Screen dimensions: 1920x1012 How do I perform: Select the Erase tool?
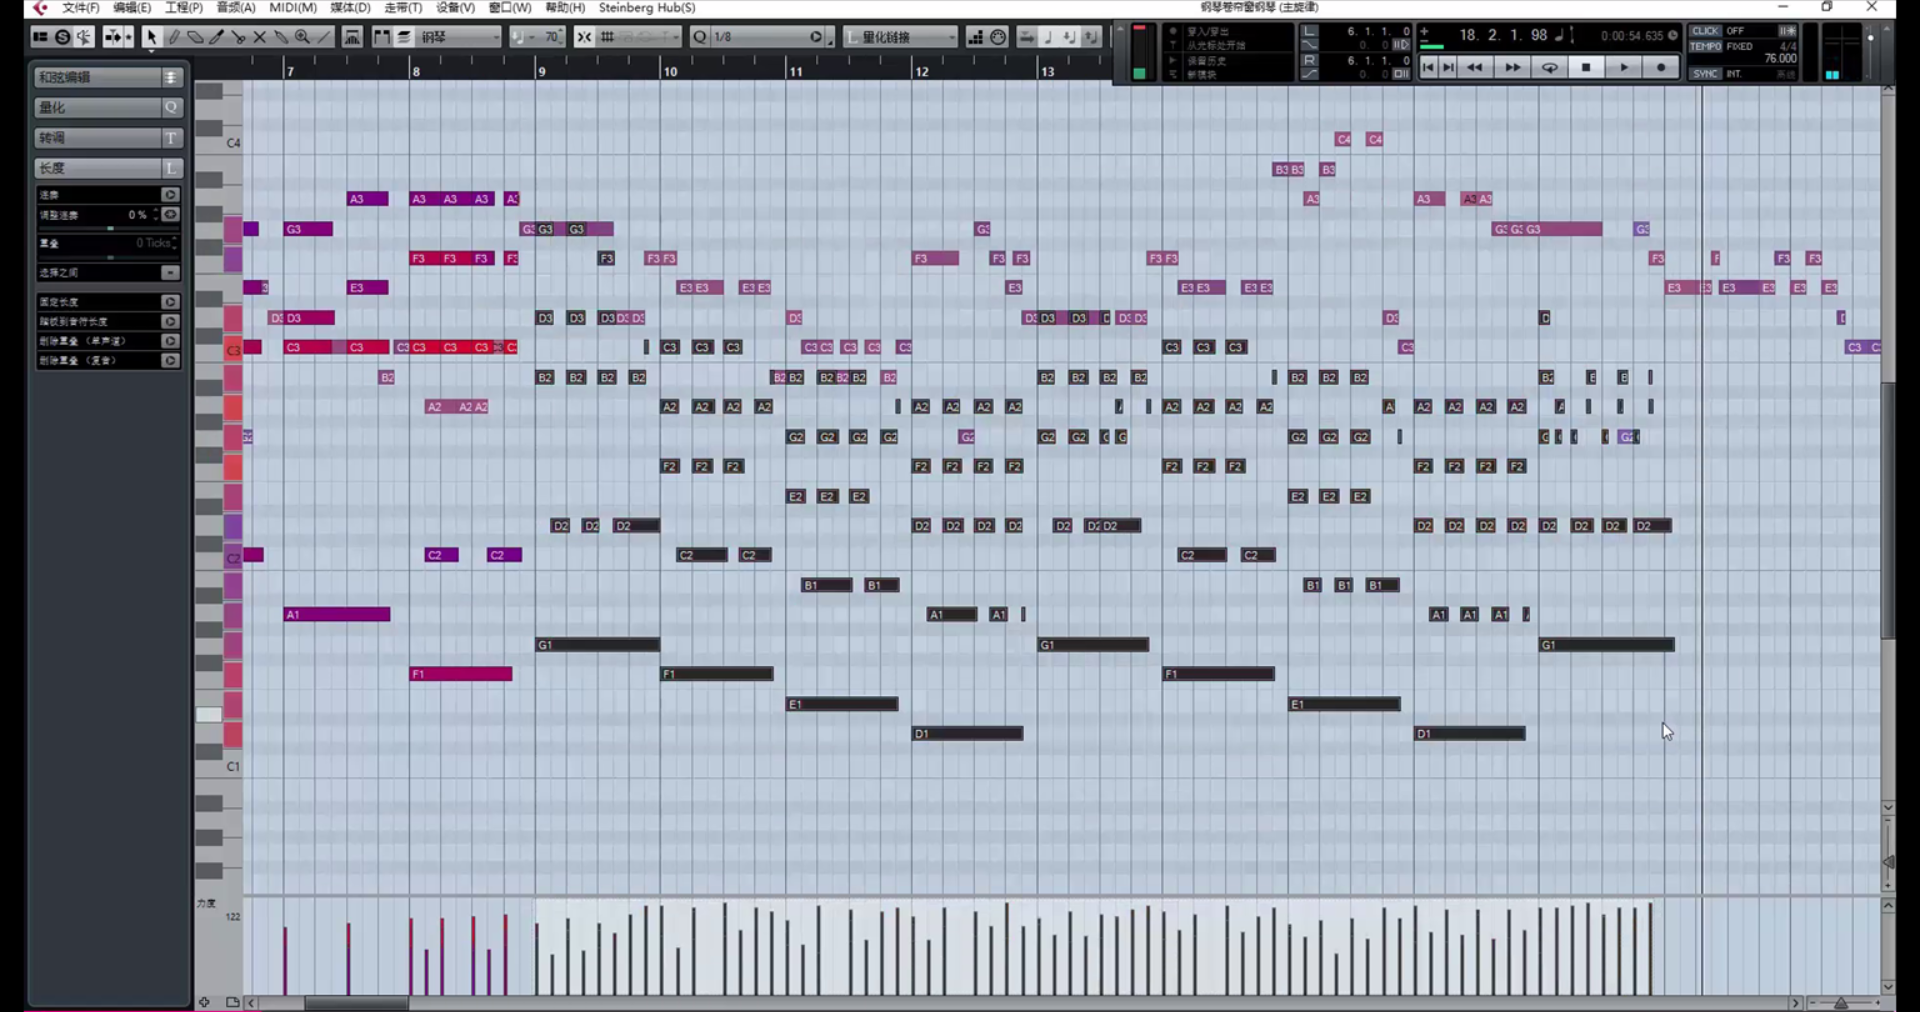pyautogui.click(x=195, y=37)
